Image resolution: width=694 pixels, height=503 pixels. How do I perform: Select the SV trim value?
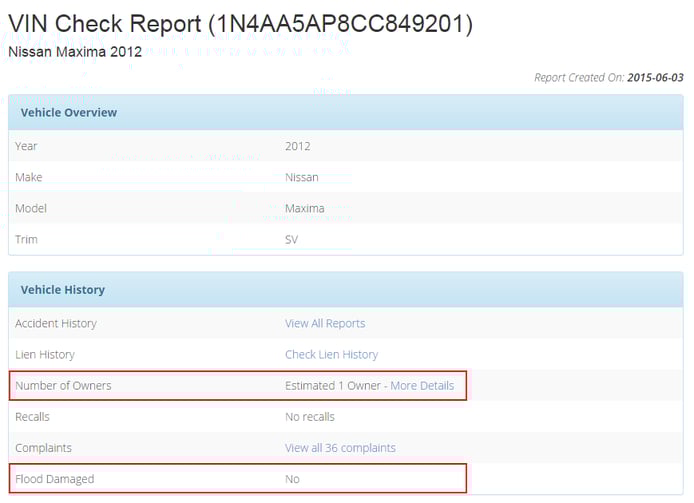(x=291, y=240)
